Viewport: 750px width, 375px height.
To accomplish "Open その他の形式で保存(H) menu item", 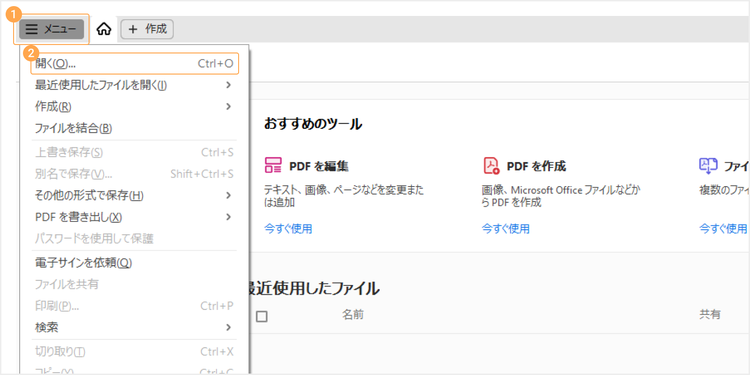I will [134, 195].
